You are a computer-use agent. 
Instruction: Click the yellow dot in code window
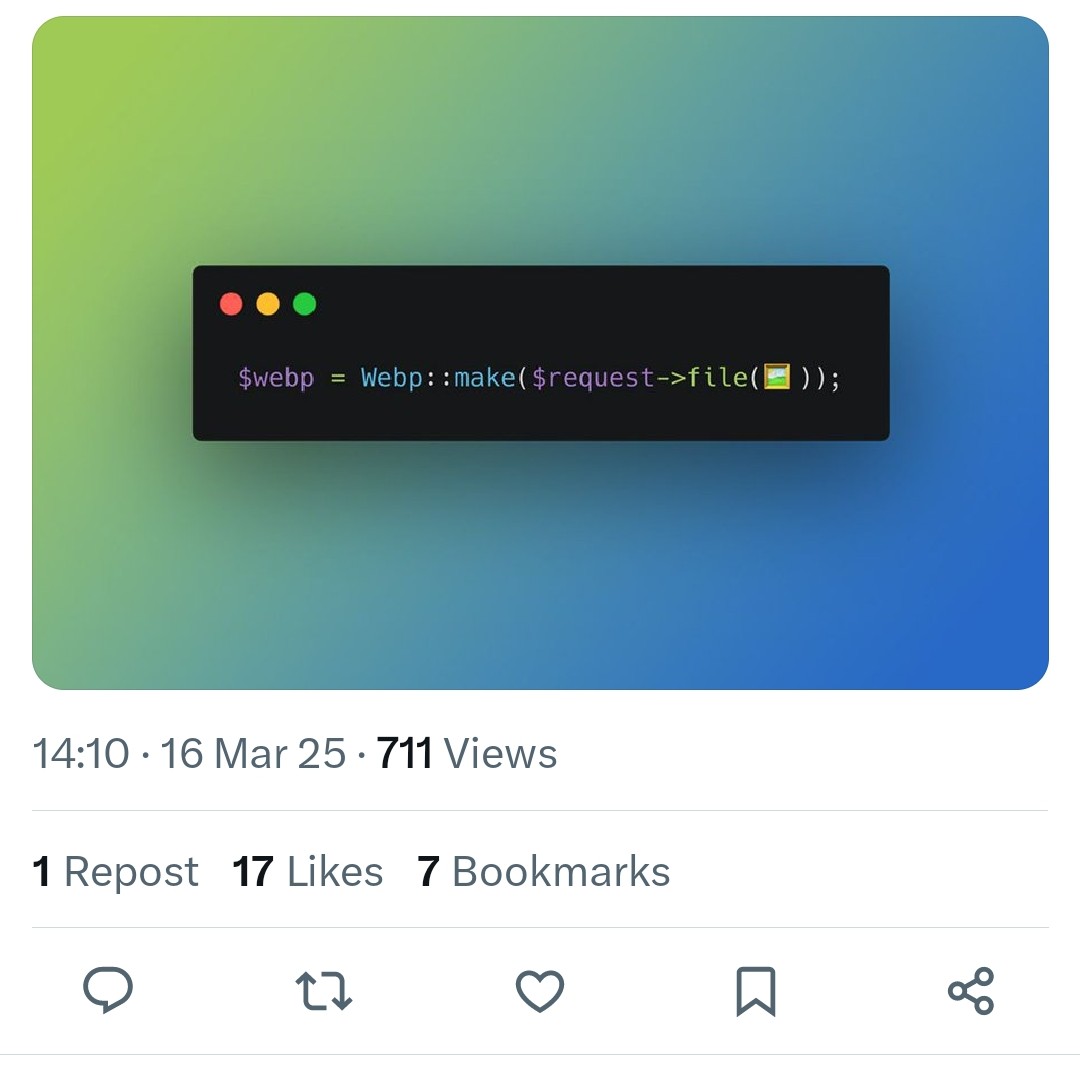[x=268, y=304]
